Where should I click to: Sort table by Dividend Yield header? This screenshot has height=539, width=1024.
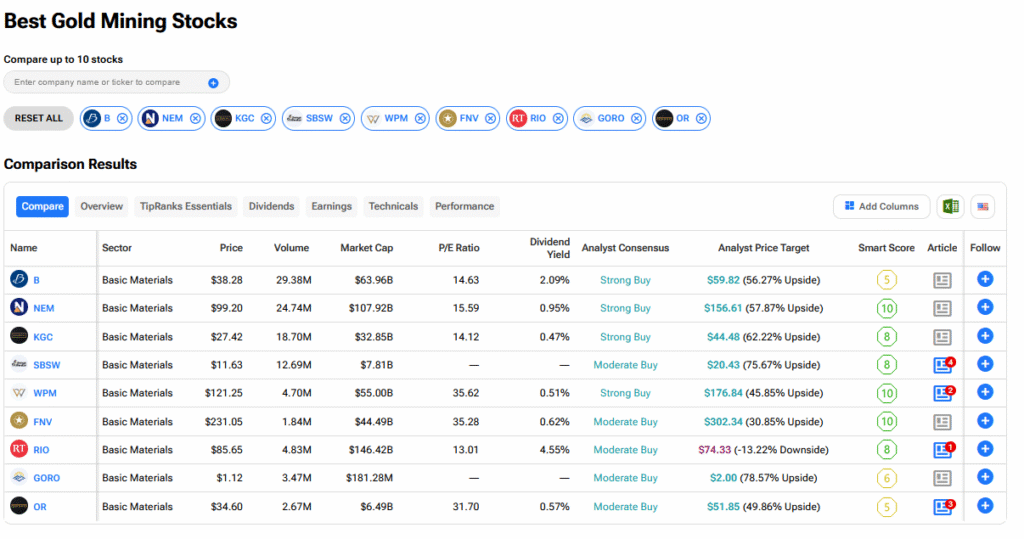(x=550, y=248)
